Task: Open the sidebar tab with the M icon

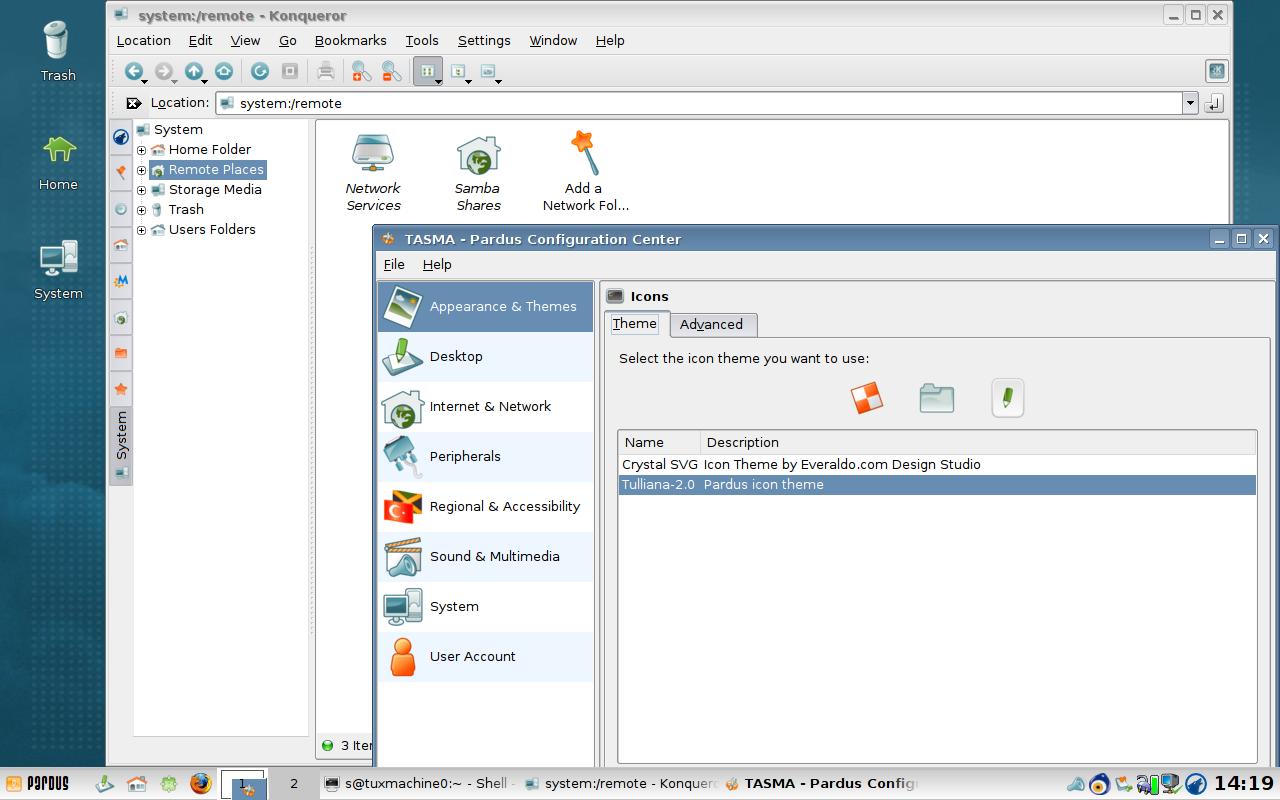Action: pos(121,281)
